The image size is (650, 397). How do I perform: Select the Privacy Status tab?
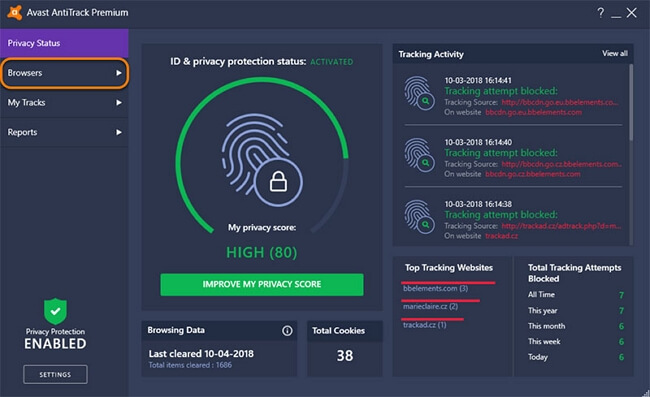pos(64,43)
